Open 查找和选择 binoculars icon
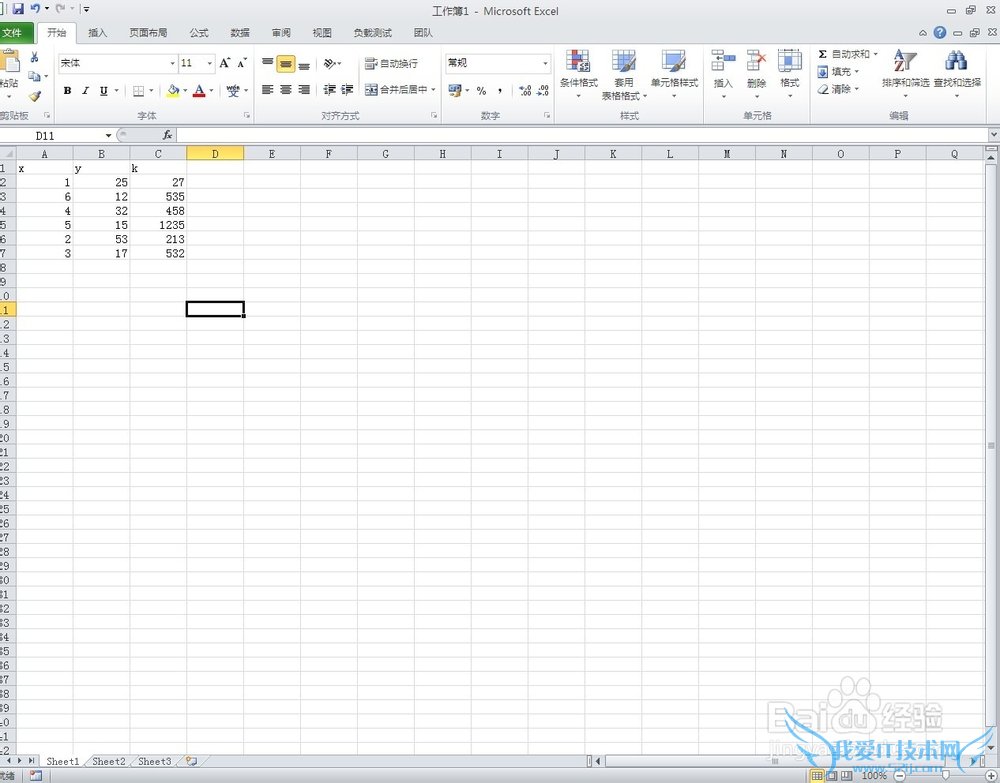 (957, 75)
